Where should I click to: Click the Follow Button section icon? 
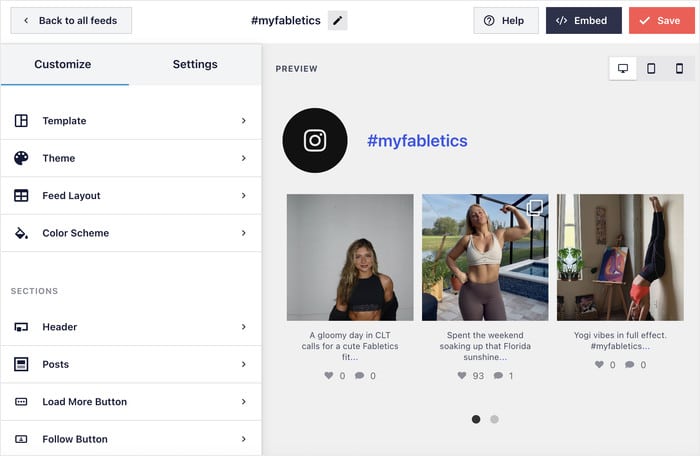click(21, 439)
